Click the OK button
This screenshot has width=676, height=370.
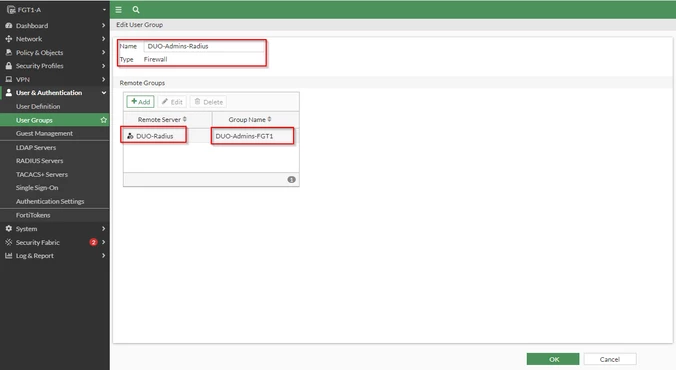pos(553,359)
